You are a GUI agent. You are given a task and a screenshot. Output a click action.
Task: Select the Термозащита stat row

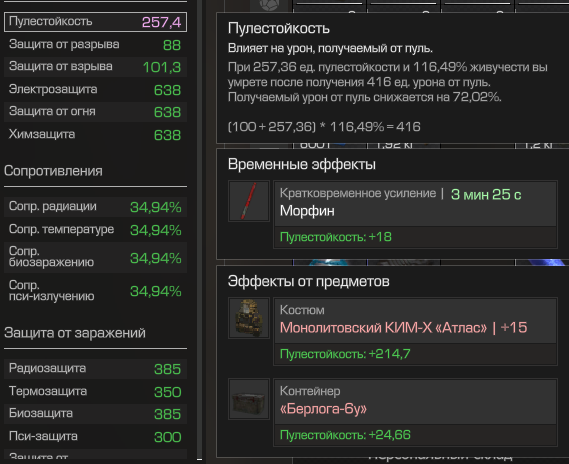(x=95, y=391)
